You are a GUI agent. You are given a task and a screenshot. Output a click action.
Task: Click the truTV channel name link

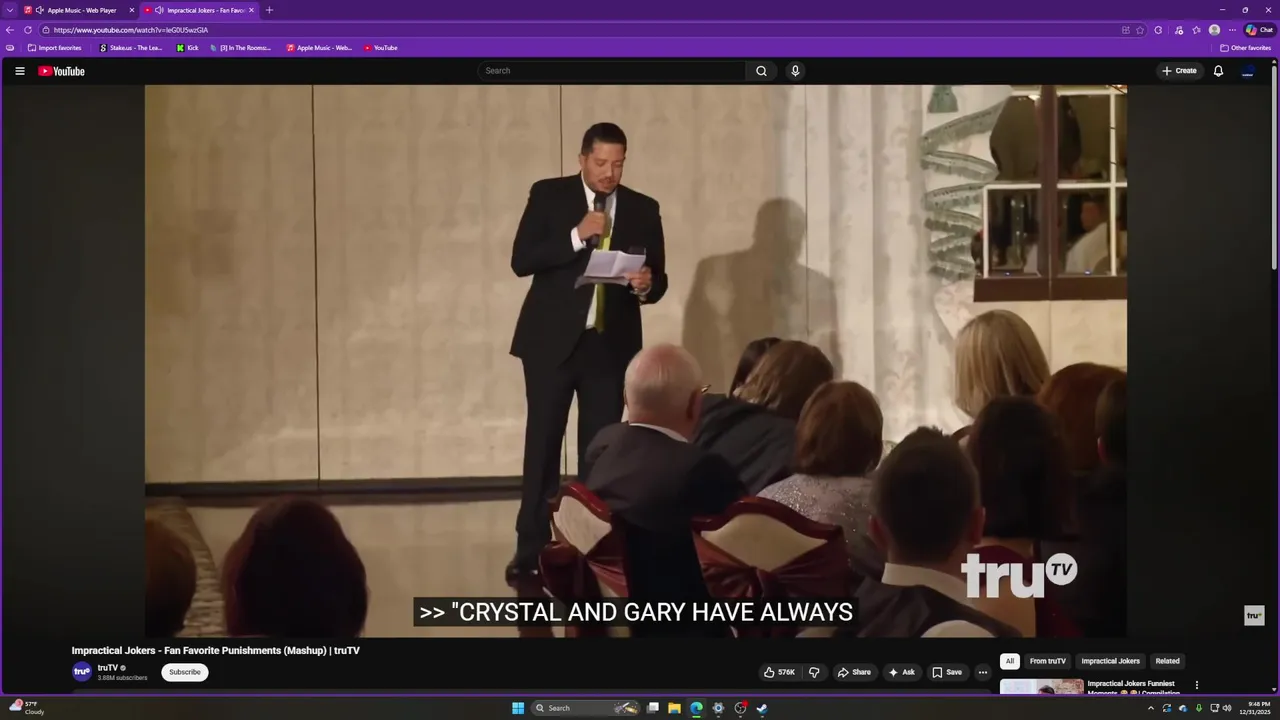[108, 667]
